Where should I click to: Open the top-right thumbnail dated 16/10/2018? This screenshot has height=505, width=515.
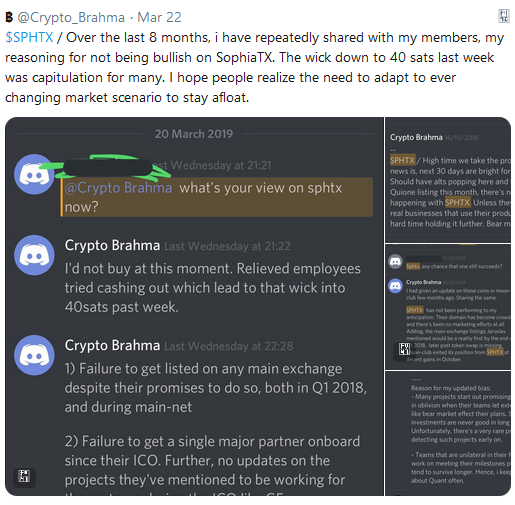pos(448,180)
